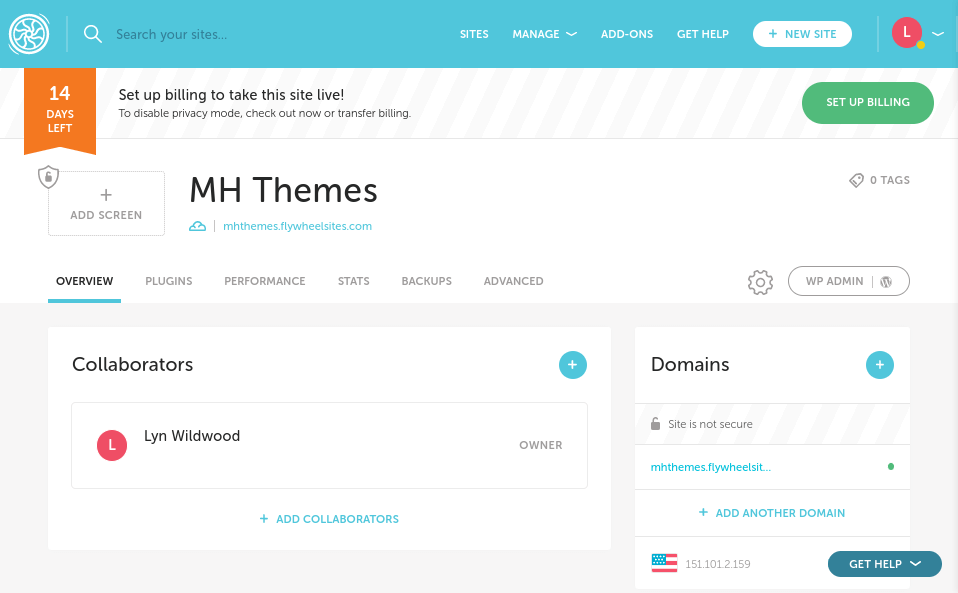The height and width of the screenshot is (593, 958).
Task: Click the SET UP BILLING button
Action: pos(868,103)
